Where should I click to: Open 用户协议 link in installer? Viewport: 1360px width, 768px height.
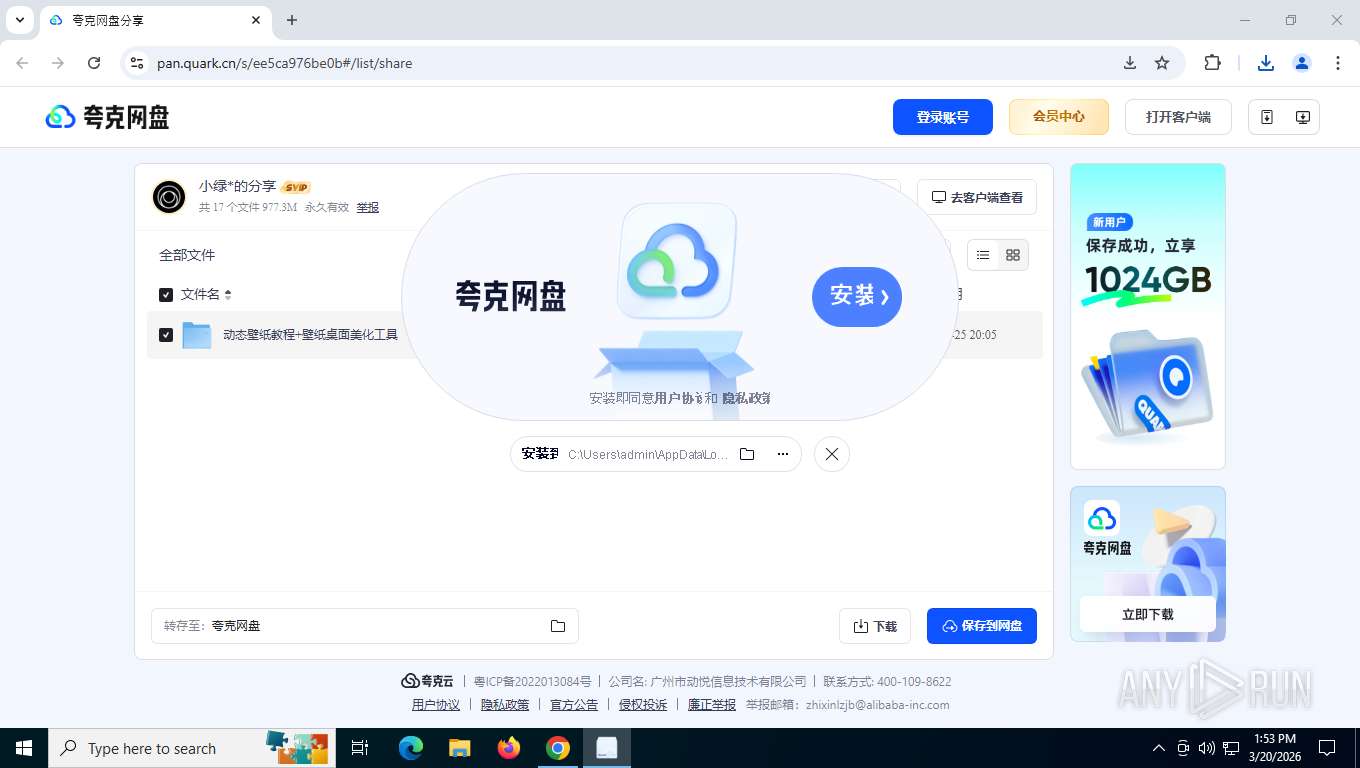coord(679,398)
